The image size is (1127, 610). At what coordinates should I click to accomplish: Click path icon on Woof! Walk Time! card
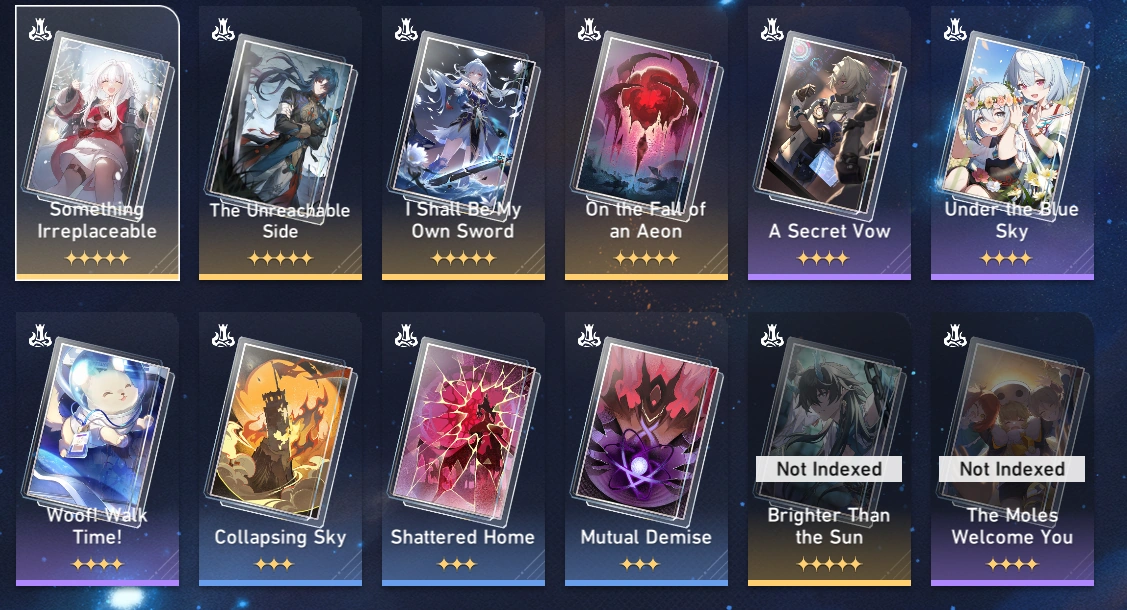point(40,336)
